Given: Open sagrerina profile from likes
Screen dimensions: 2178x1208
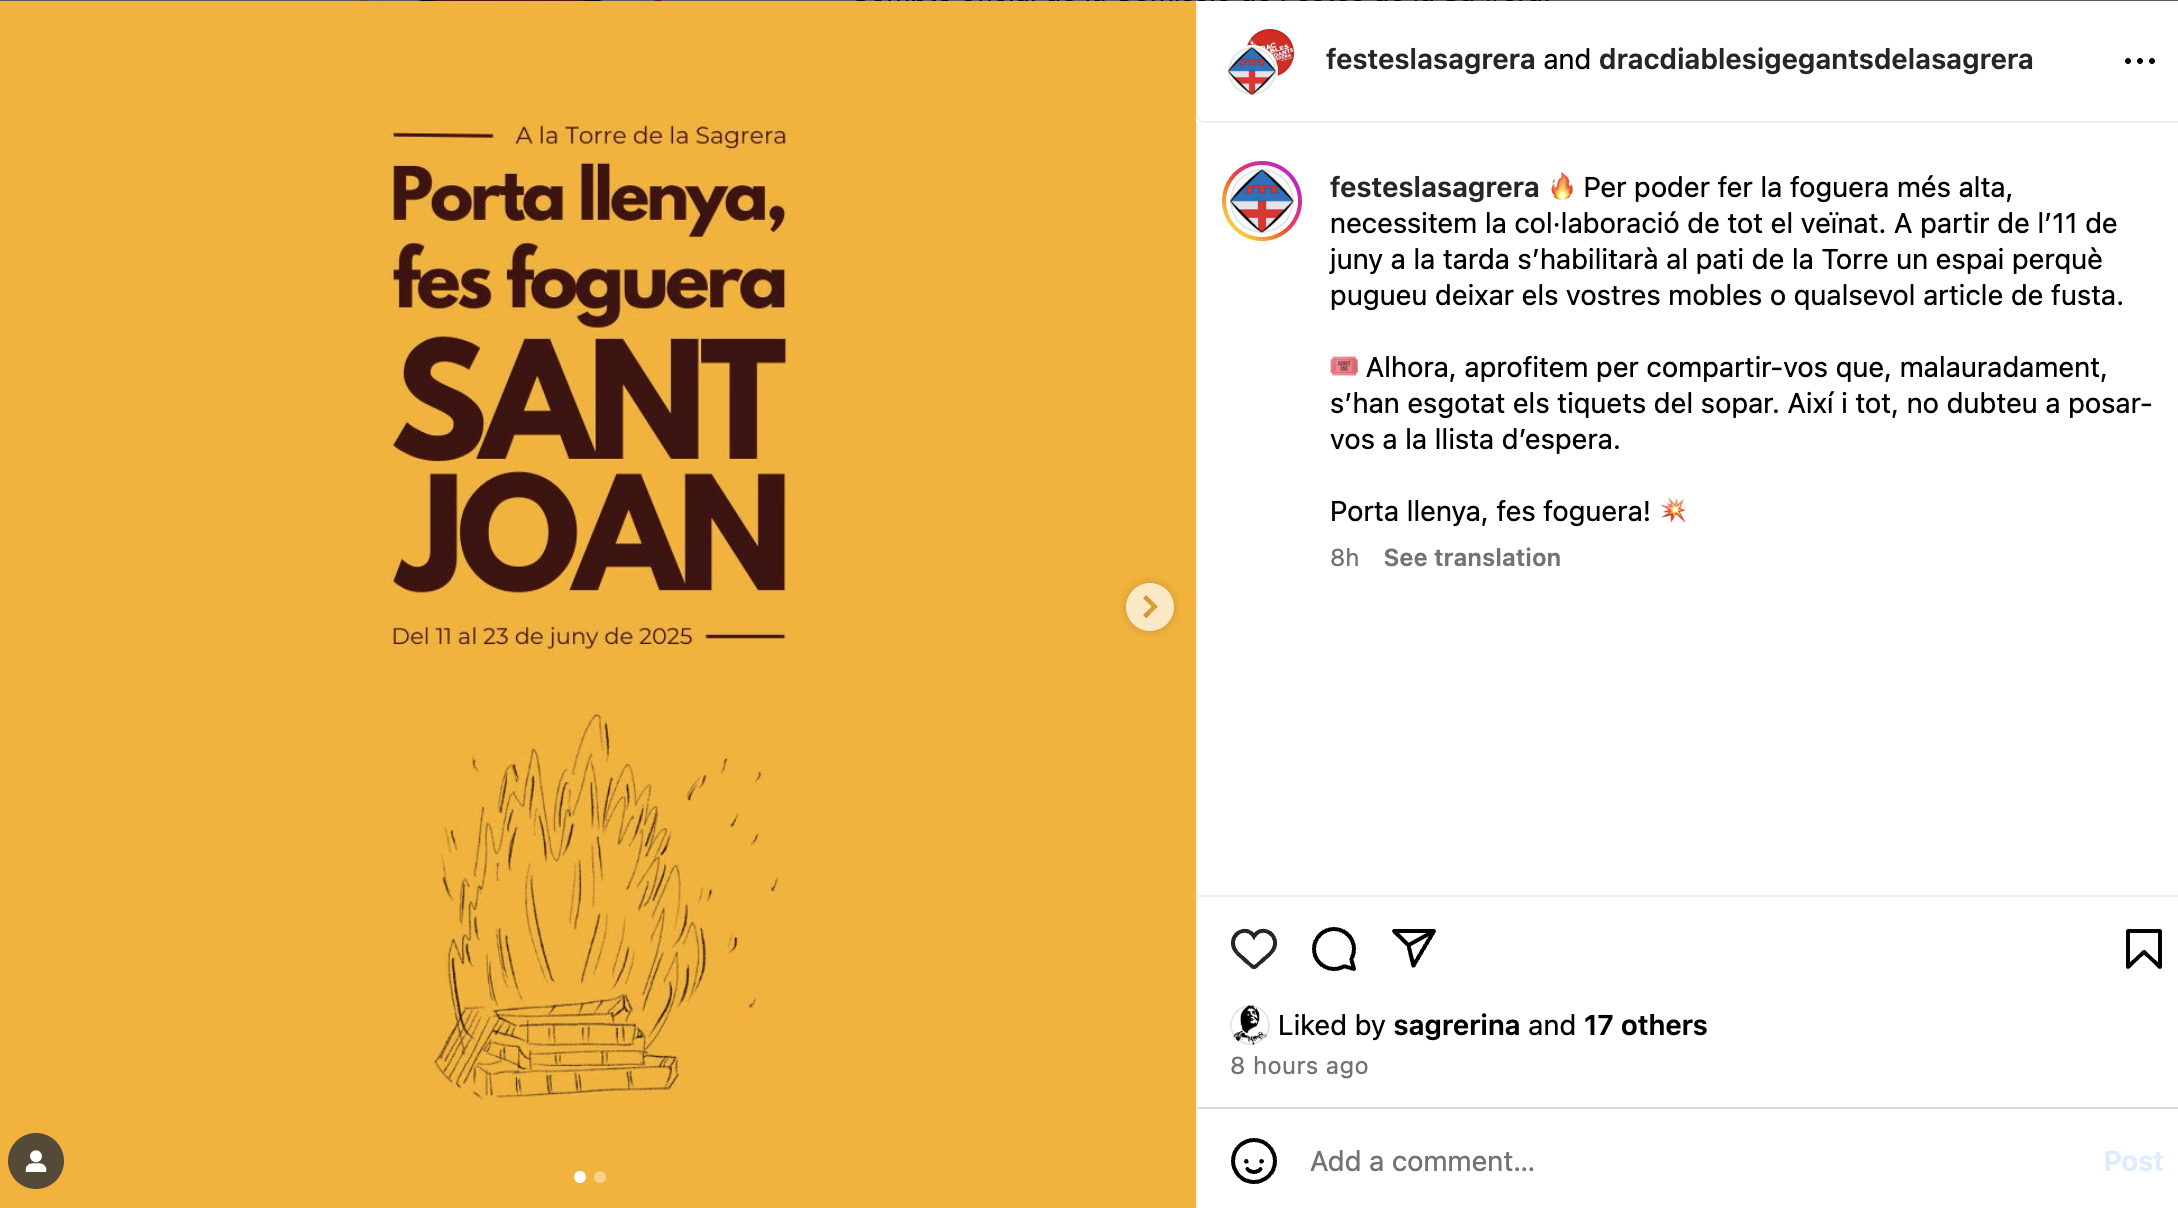Looking at the screenshot, I should click(x=1456, y=1026).
